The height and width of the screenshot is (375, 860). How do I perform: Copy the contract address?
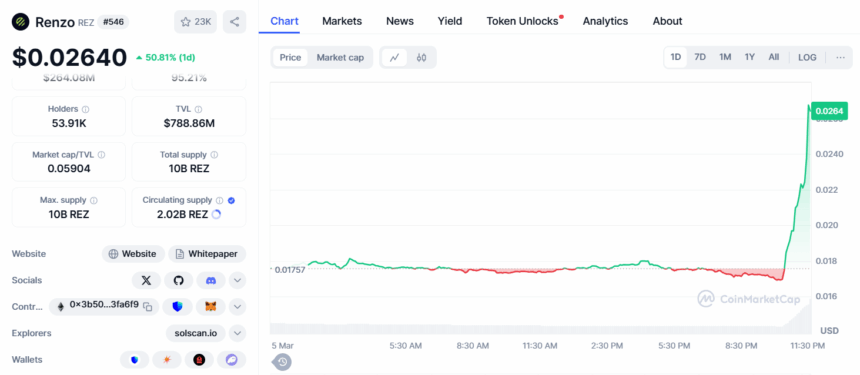pos(148,306)
